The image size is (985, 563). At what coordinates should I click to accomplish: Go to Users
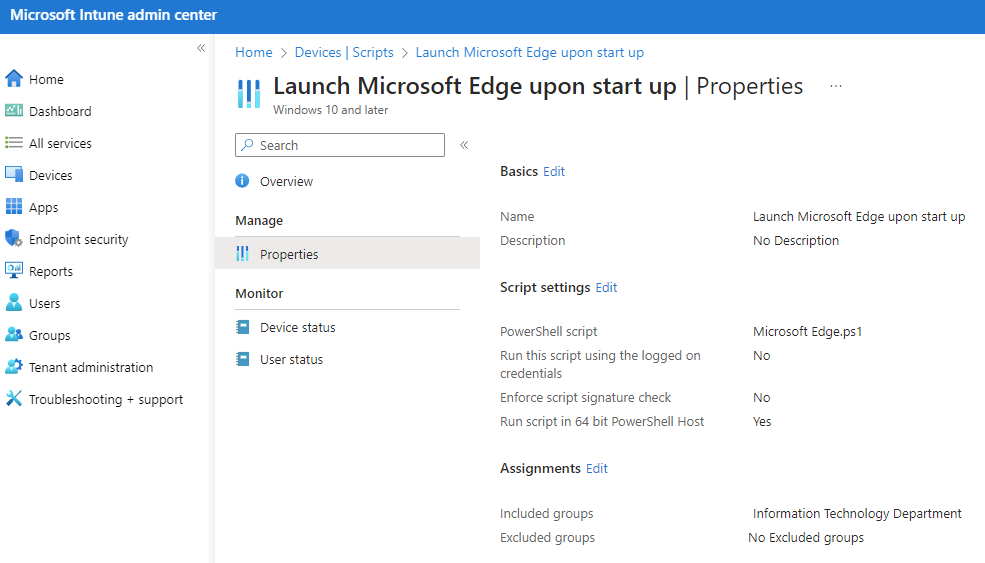44,303
